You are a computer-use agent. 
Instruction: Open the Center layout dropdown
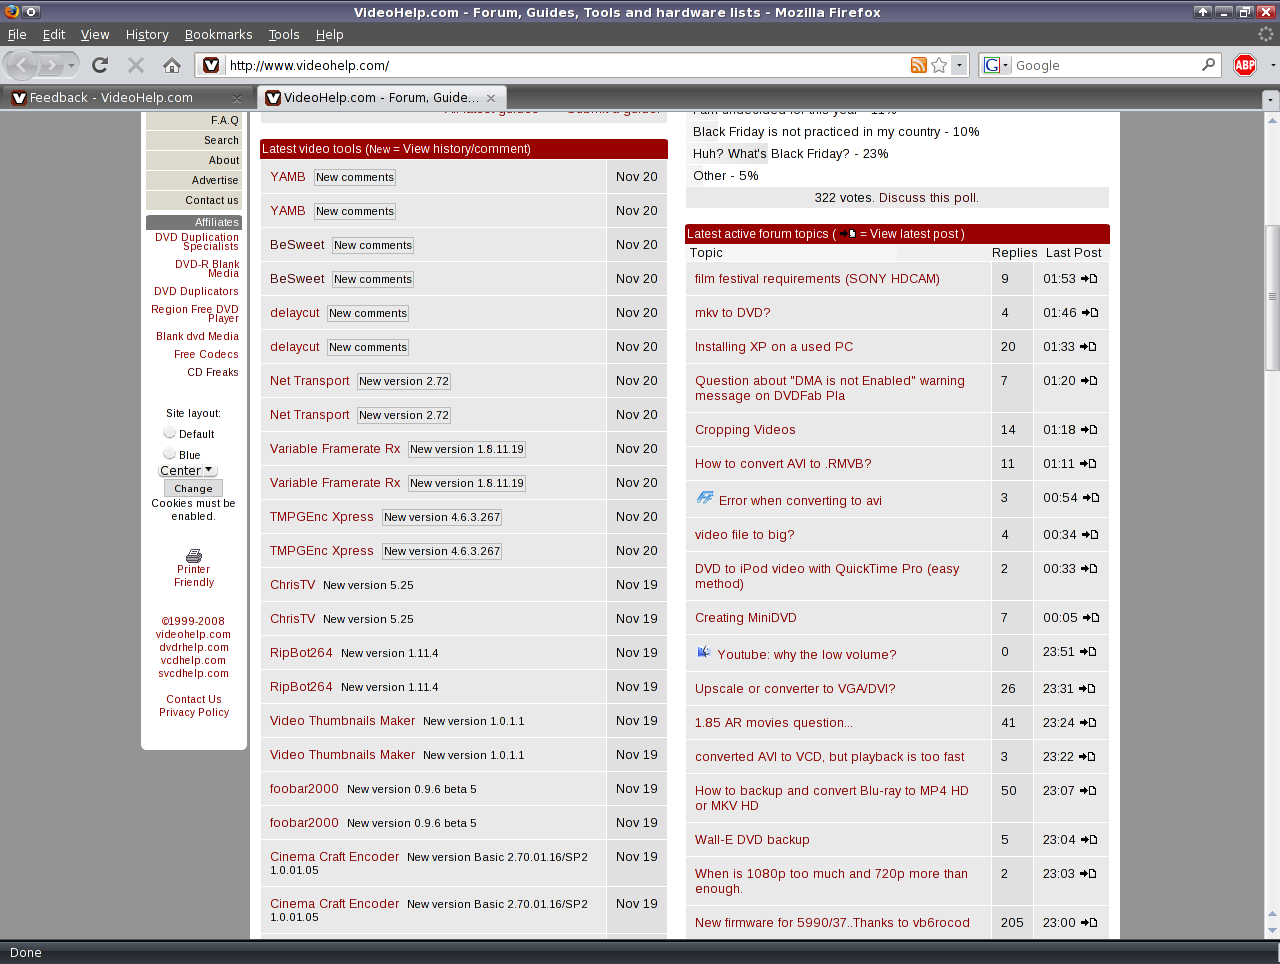187,470
